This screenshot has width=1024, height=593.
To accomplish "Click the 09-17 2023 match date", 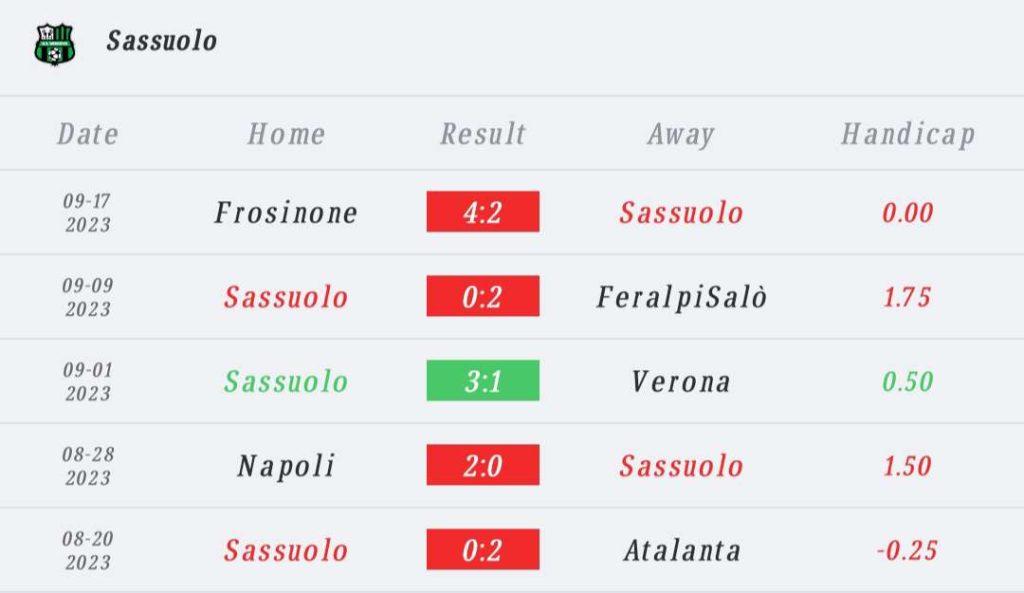I will (88, 212).
